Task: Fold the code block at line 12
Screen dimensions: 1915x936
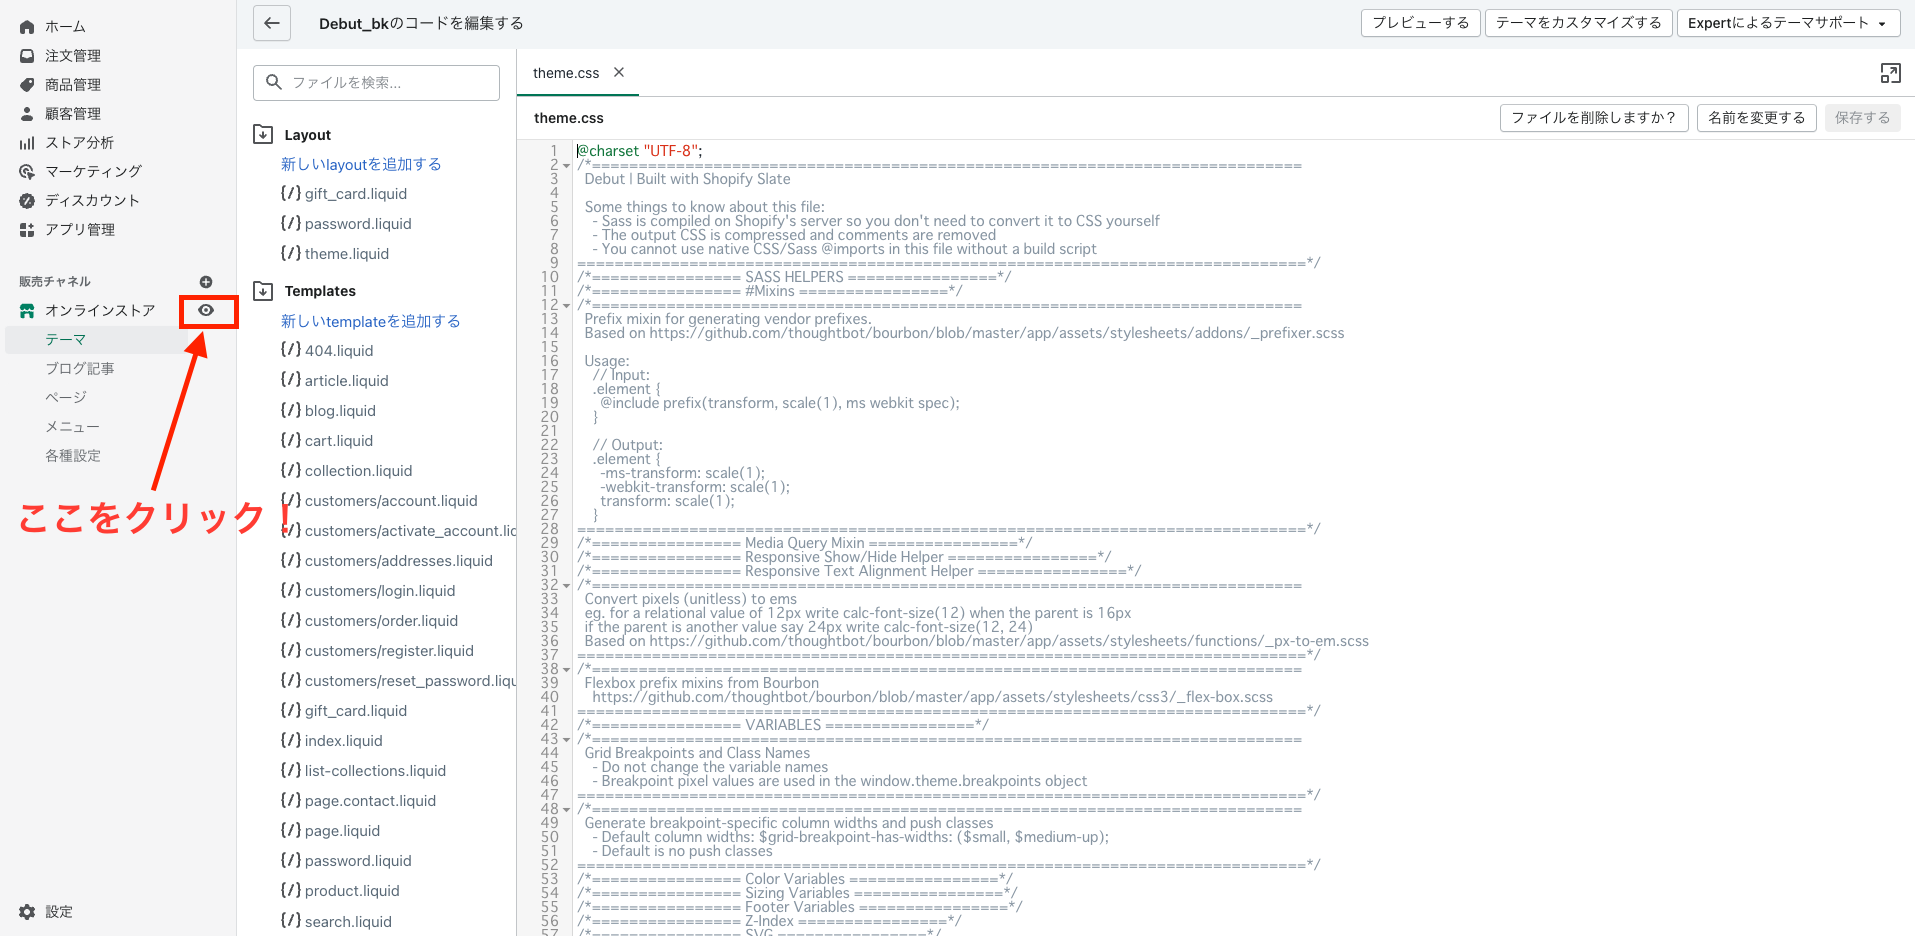Action: 567,306
